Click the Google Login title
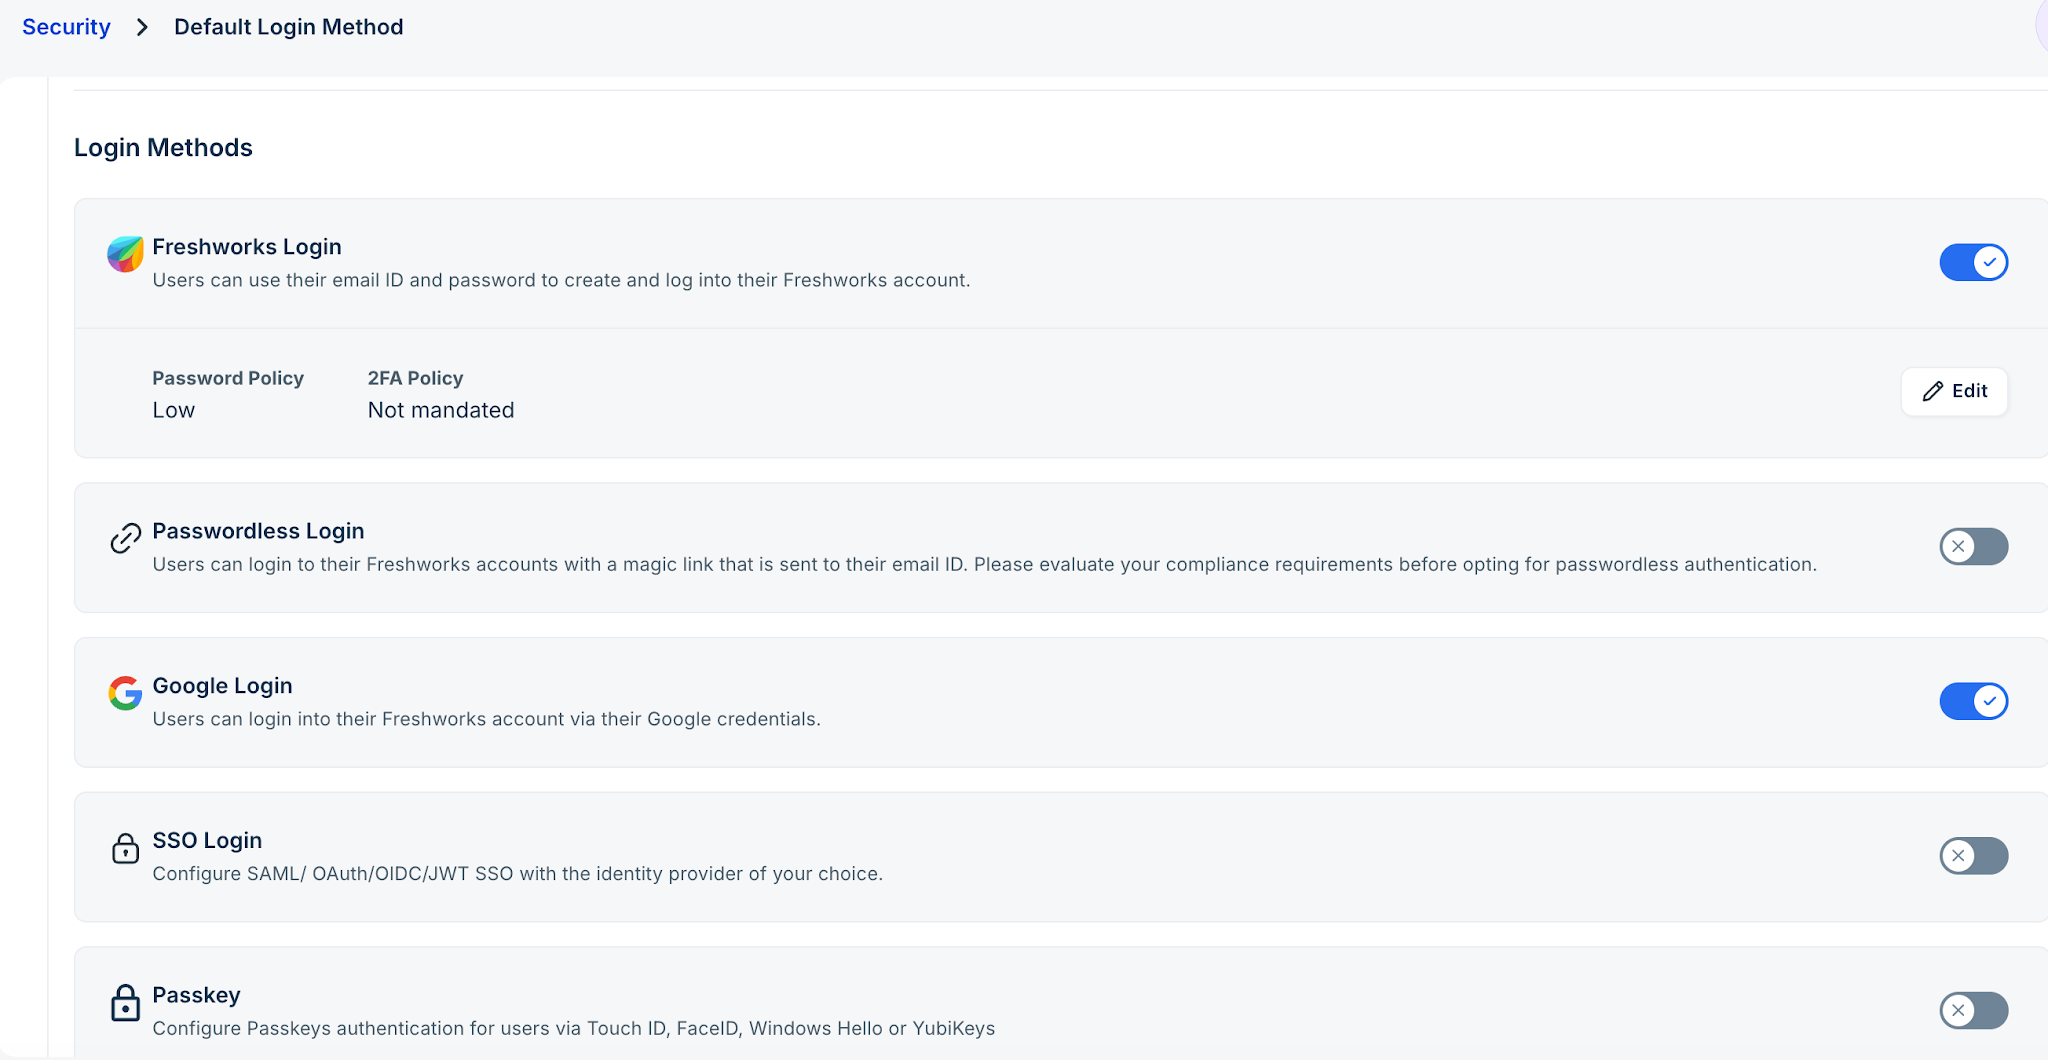The height and width of the screenshot is (1060, 2048). pos(222,686)
